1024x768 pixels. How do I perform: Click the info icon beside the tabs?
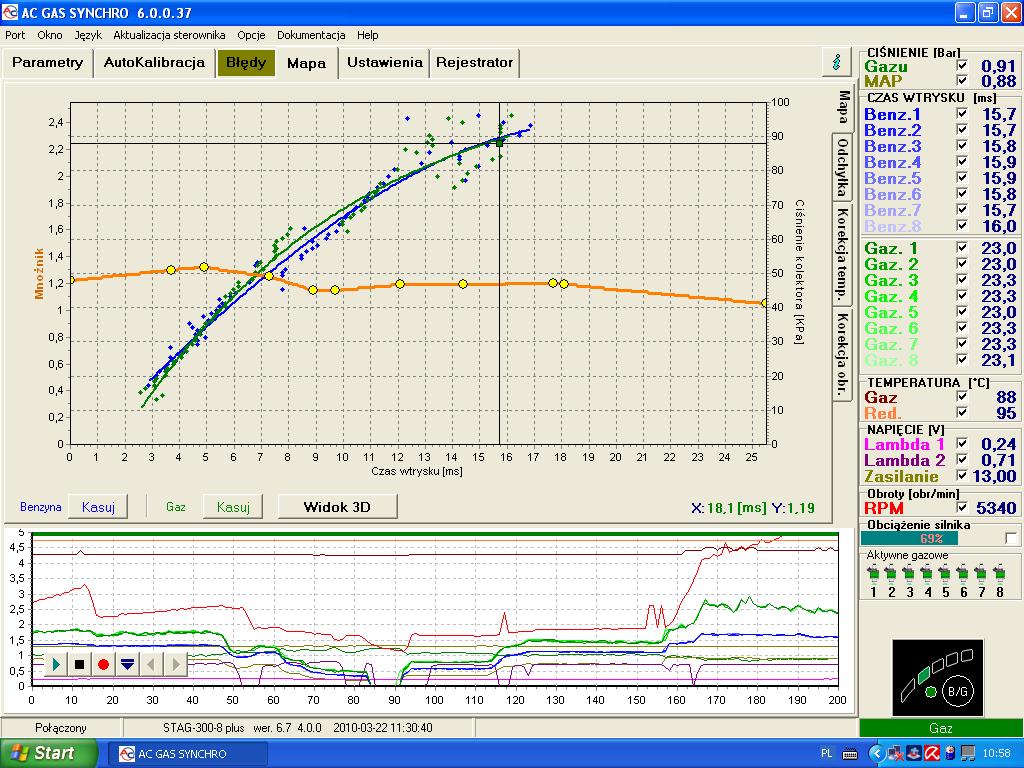[x=836, y=62]
